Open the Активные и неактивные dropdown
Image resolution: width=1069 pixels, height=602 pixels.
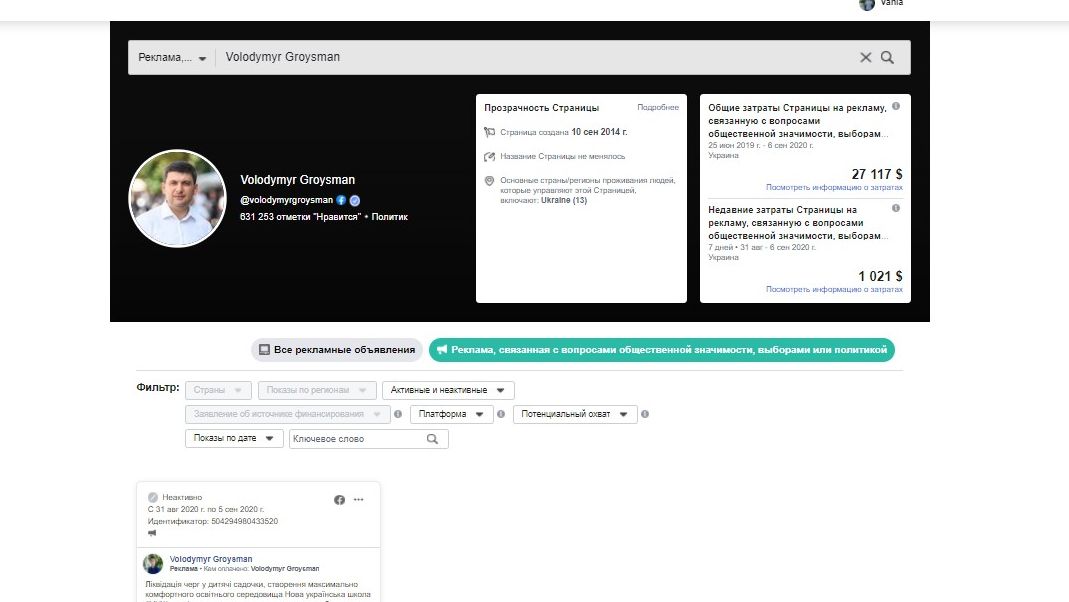[448, 390]
